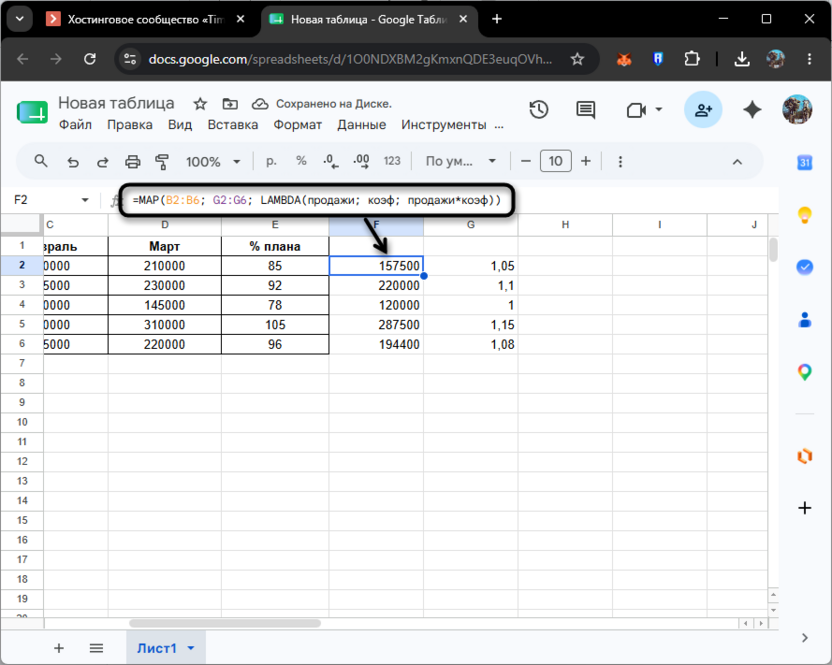Open the search menus magnifier tool
Image resolution: width=832 pixels, height=665 pixels.
[41, 161]
